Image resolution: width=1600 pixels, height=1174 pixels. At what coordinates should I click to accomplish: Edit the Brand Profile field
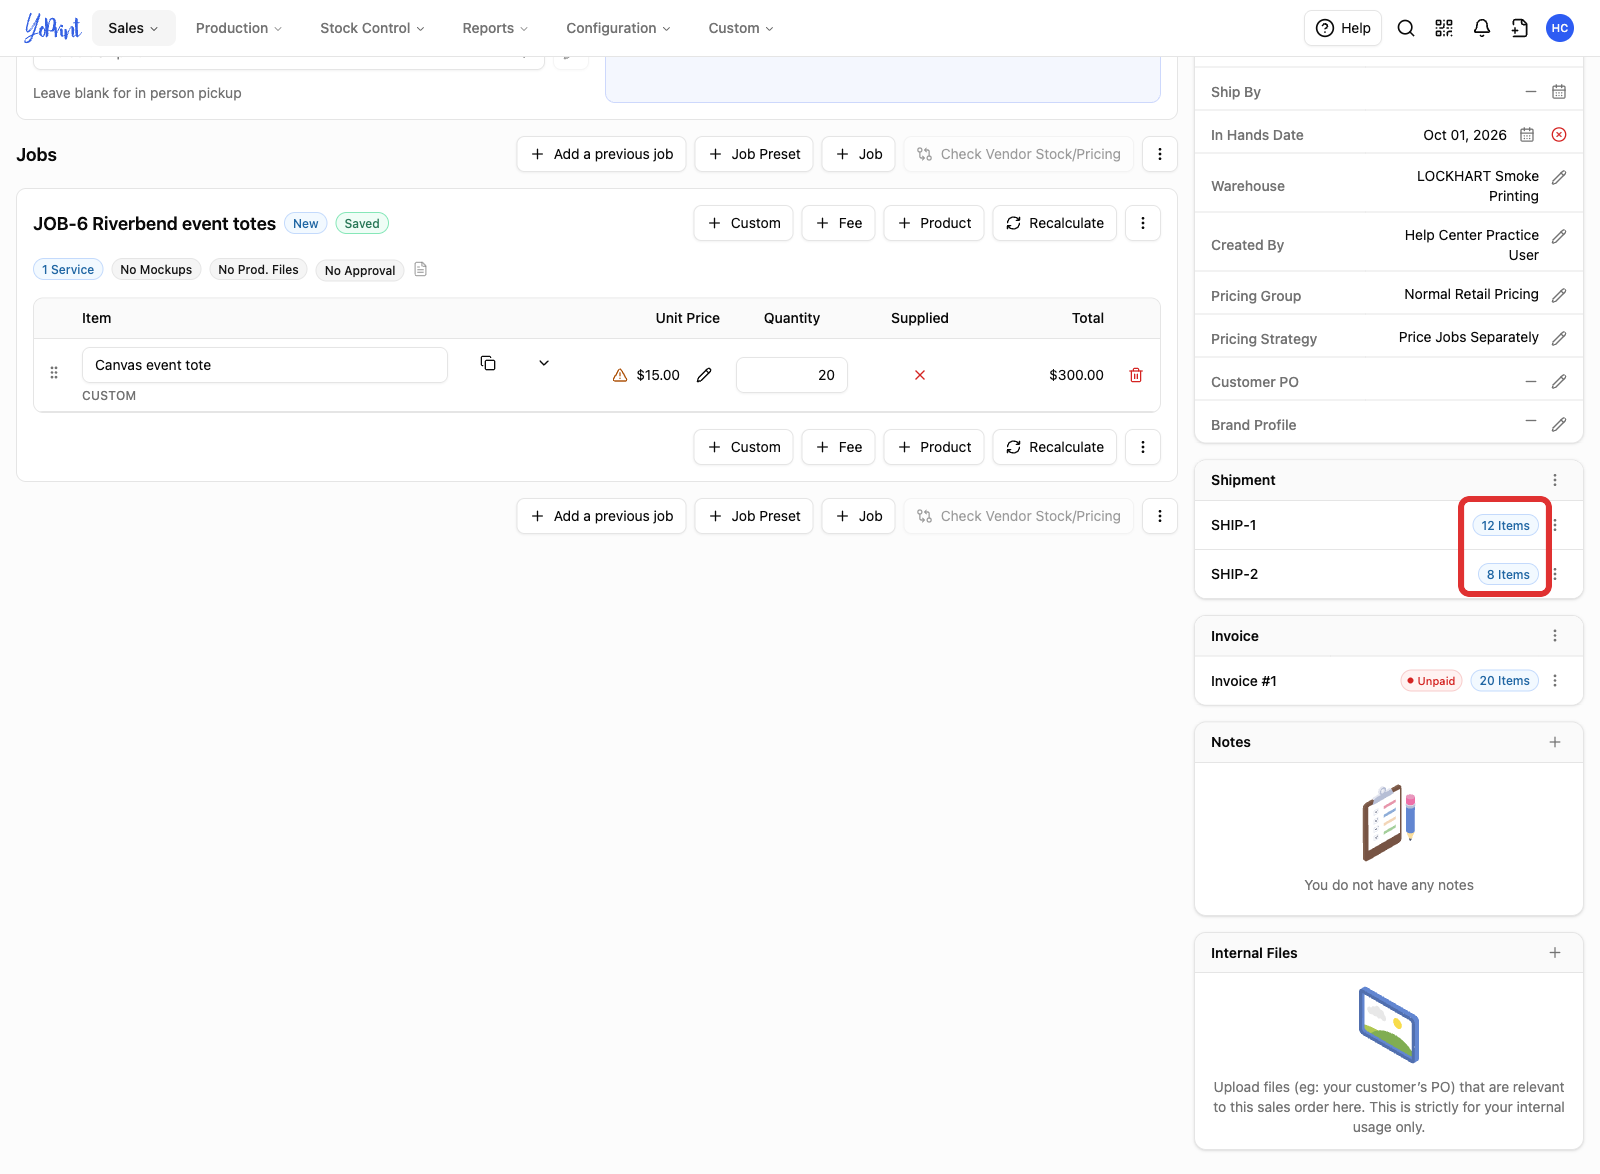click(1559, 425)
